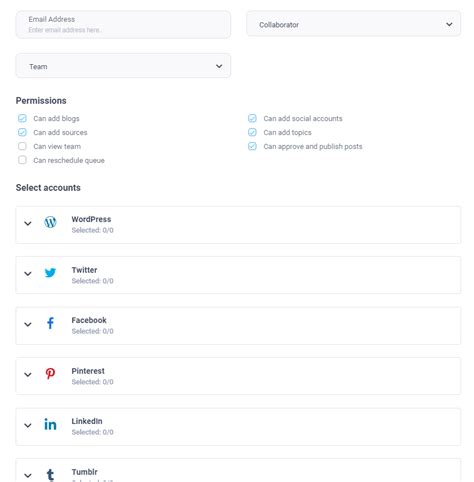The image size is (474, 482).
Task: Uncheck Can add social accounts permission
Action: point(252,118)
